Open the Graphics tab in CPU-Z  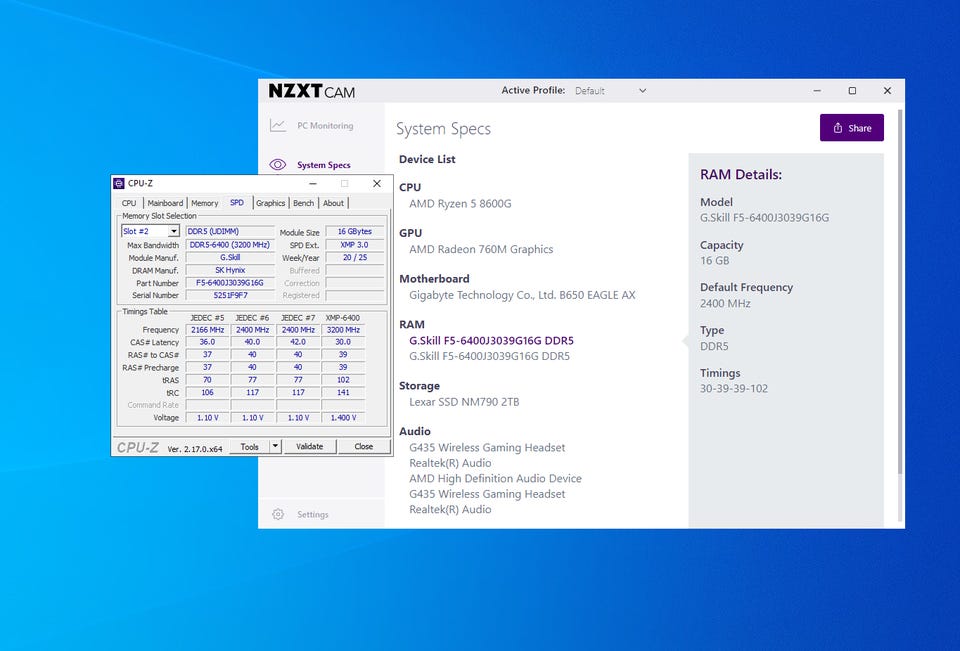pyautogui.click(x=270, y=203)
